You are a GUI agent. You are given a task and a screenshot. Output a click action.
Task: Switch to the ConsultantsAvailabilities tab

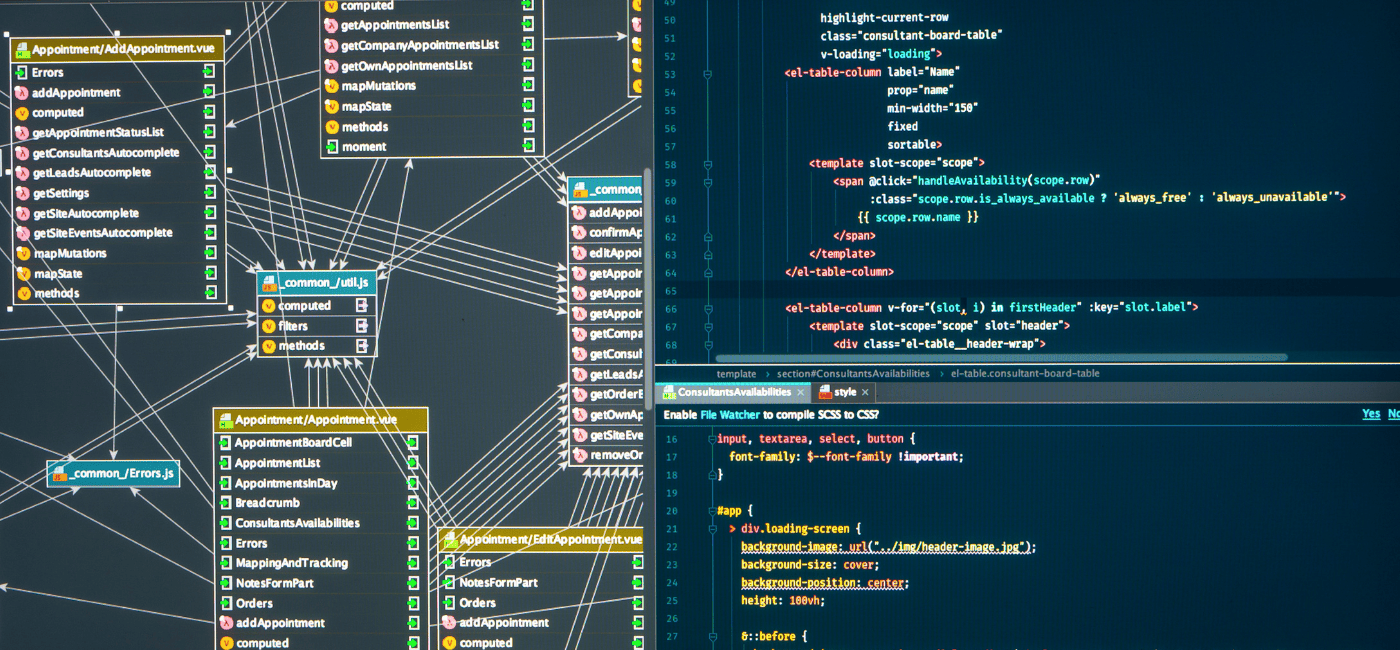[727, 392]
